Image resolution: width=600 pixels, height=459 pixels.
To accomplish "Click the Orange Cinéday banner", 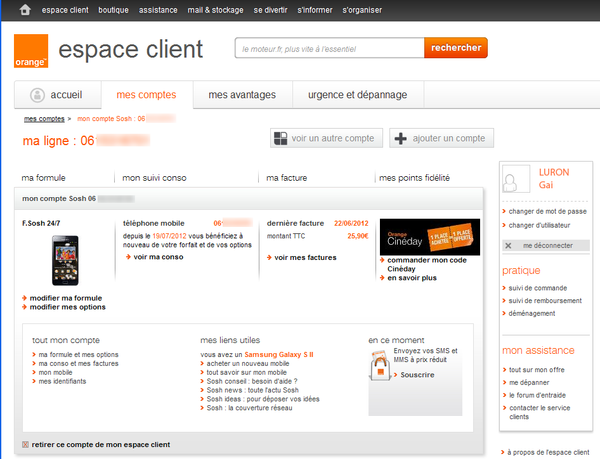I will point(430,237).
